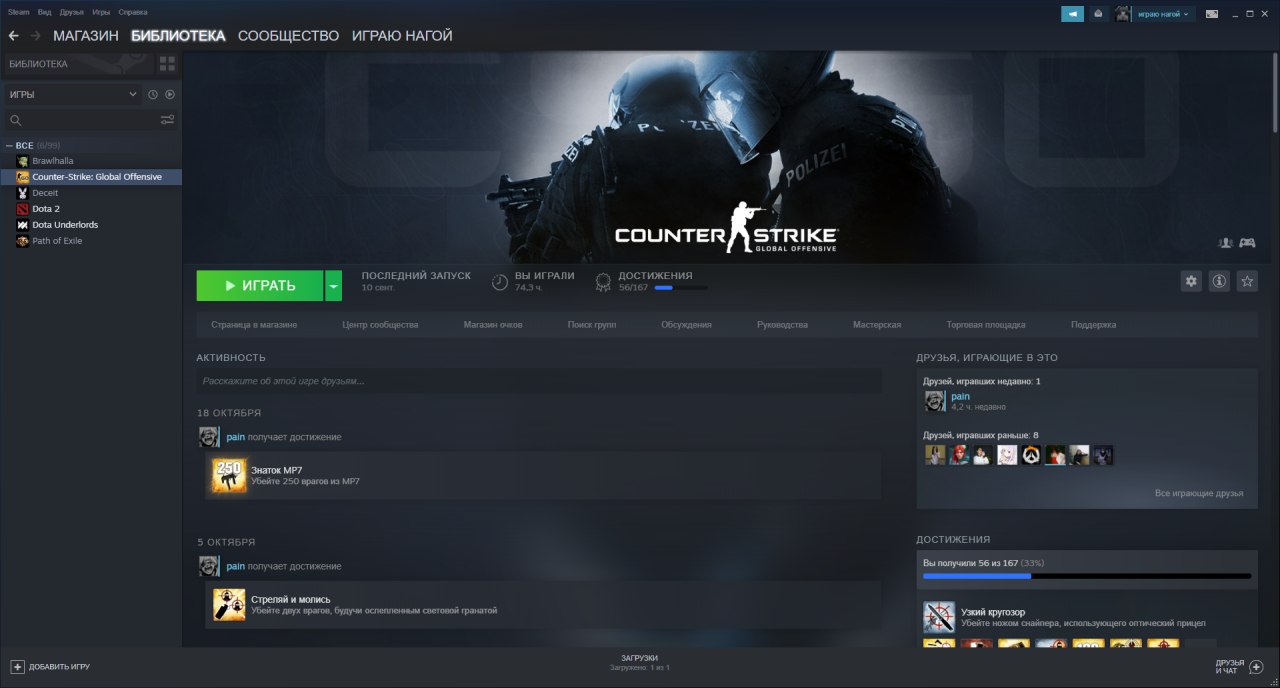Open the dropdown arrow beside ИГРАТЬ
The height and width of the screenshot is (688, 1280).
click(334, 285)
